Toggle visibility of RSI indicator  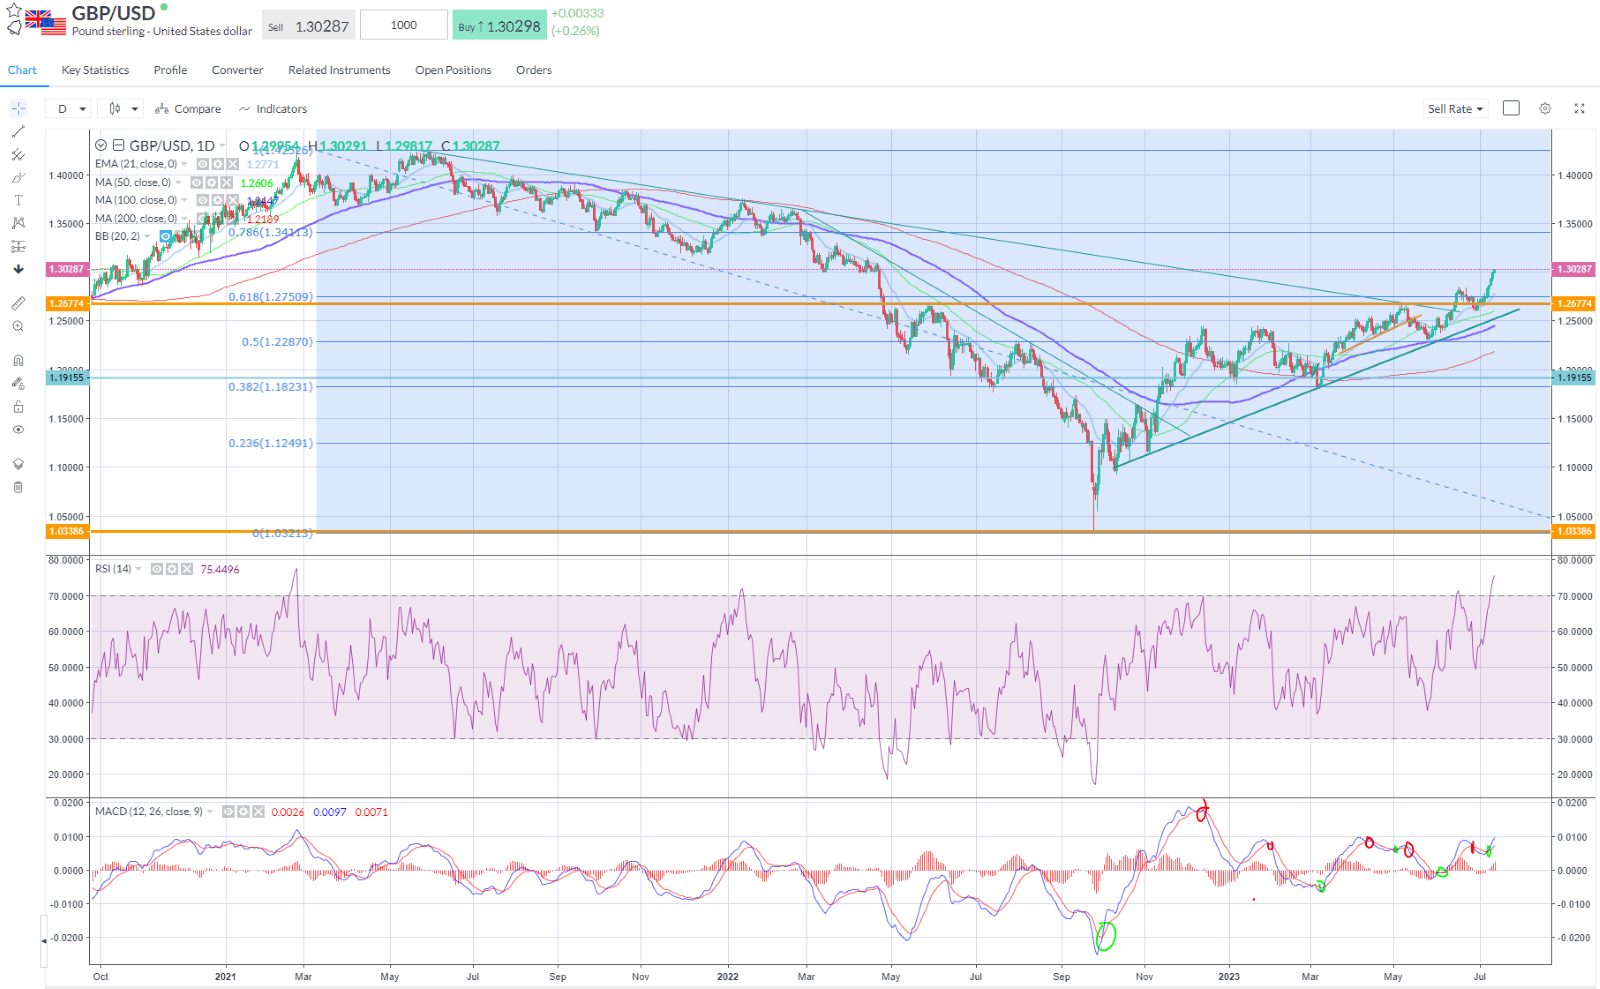(x=157, y=569)
